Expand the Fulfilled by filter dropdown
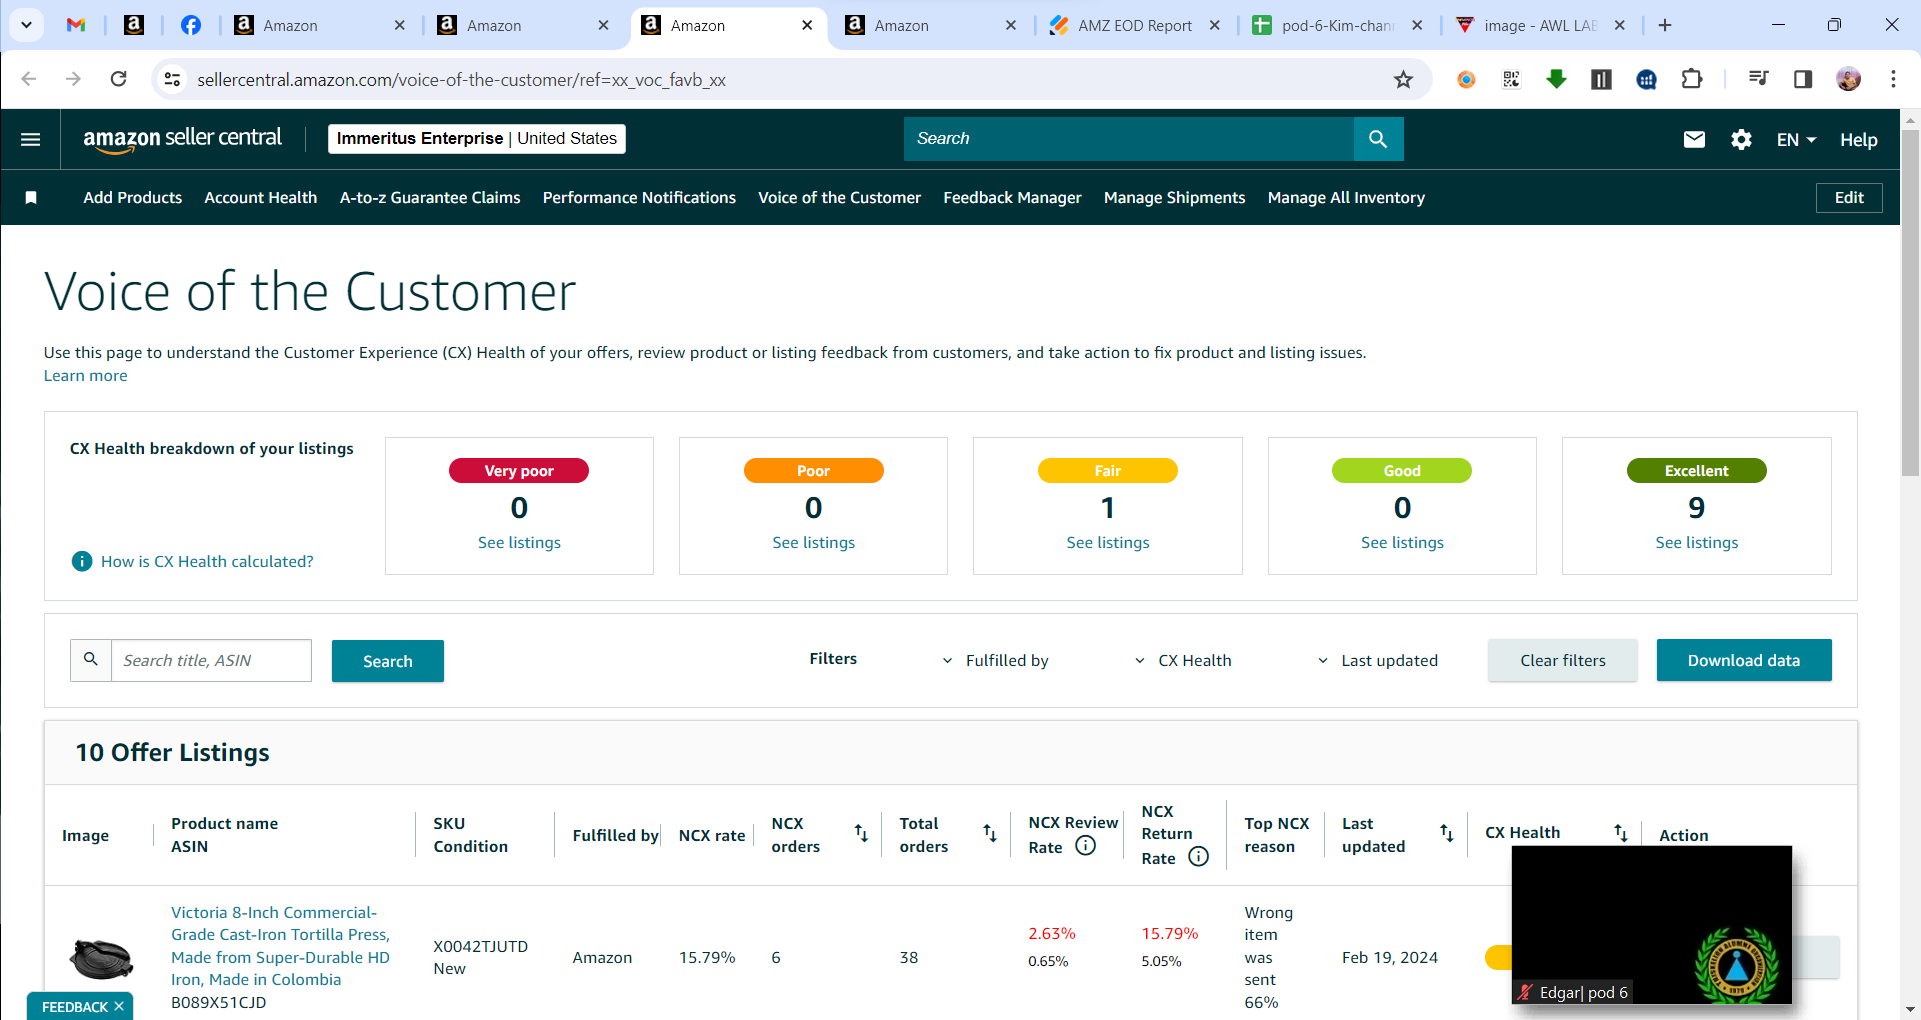 click(996, 660)
